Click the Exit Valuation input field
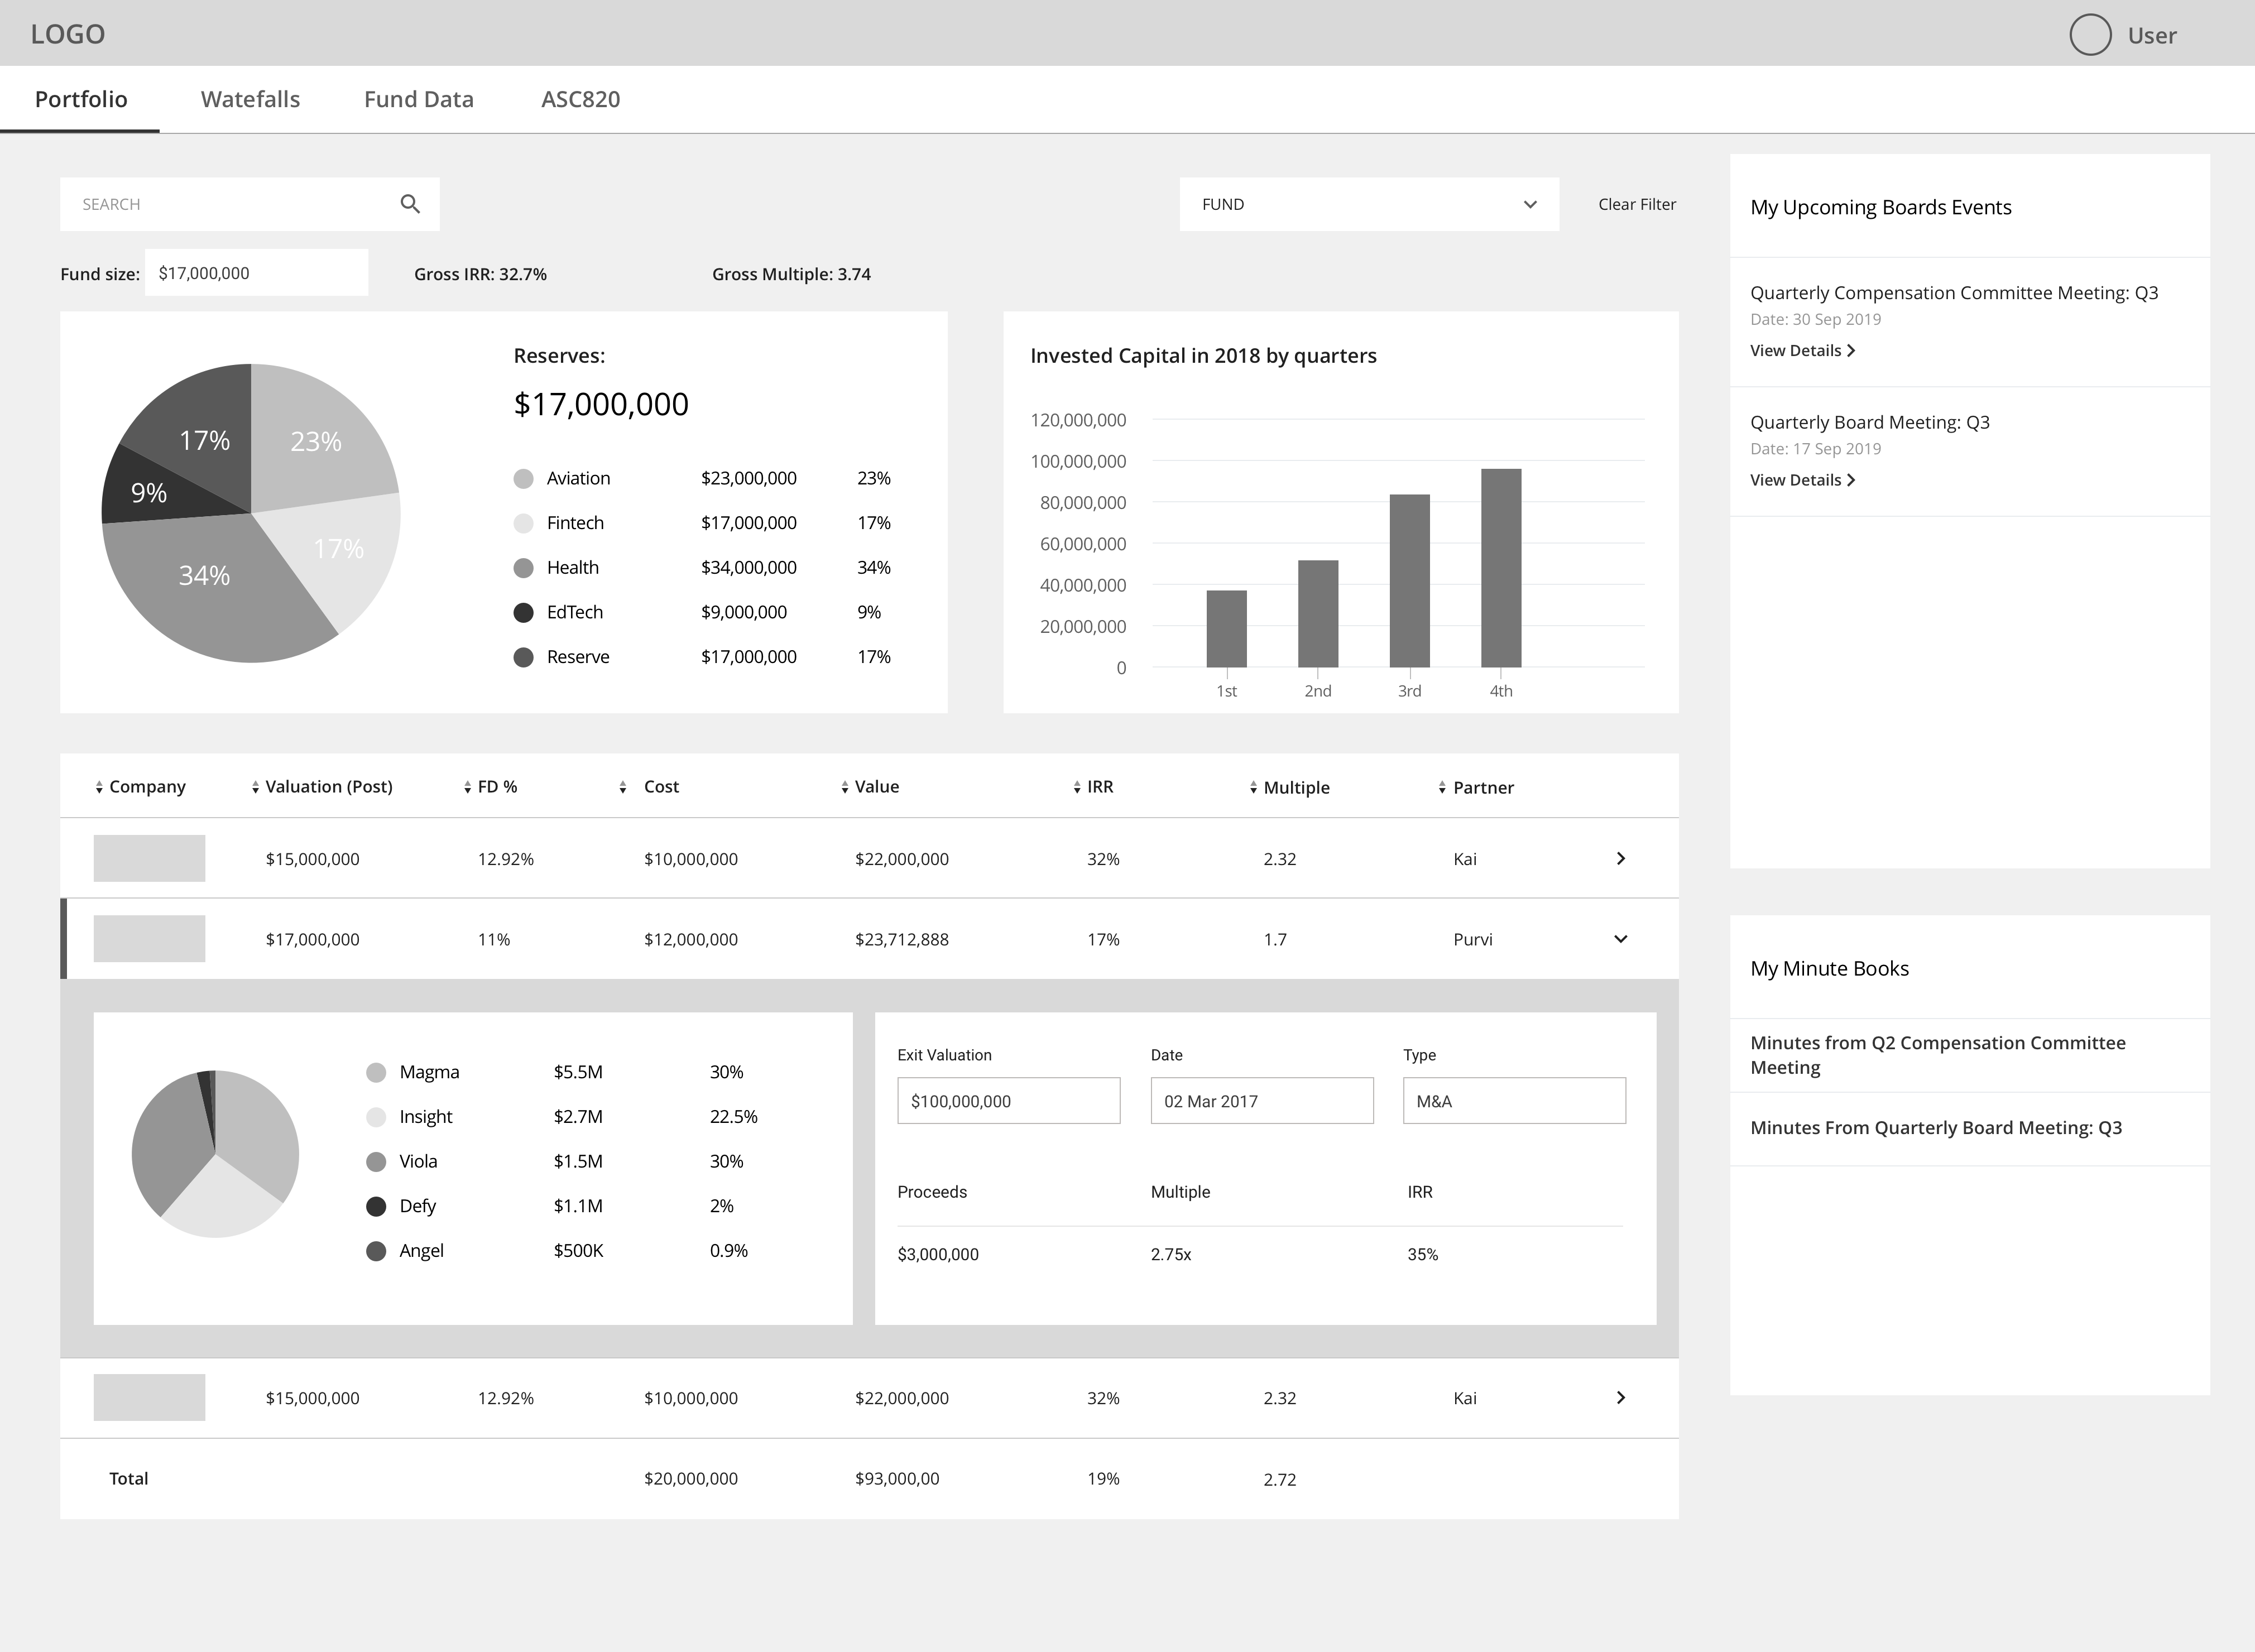Viewport: 2255px width, 1652px height. point(1008,1101)
